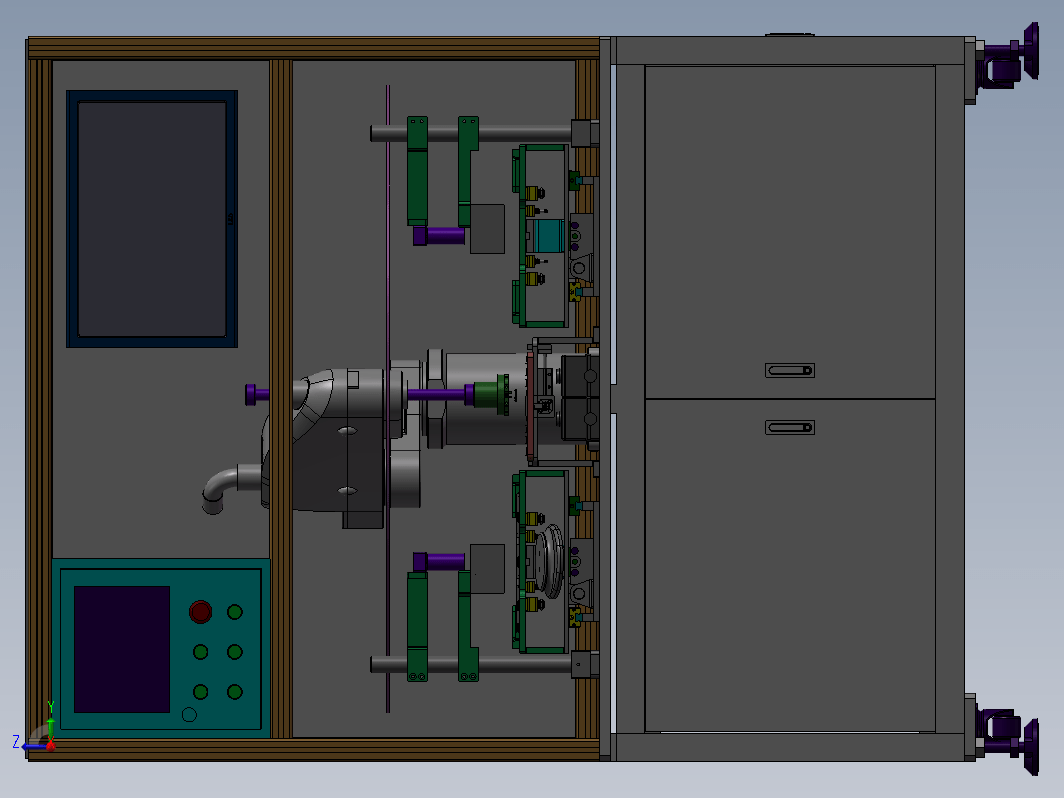
Task: Select the lower horizontal guide rod
Action: tap(472, 664)
